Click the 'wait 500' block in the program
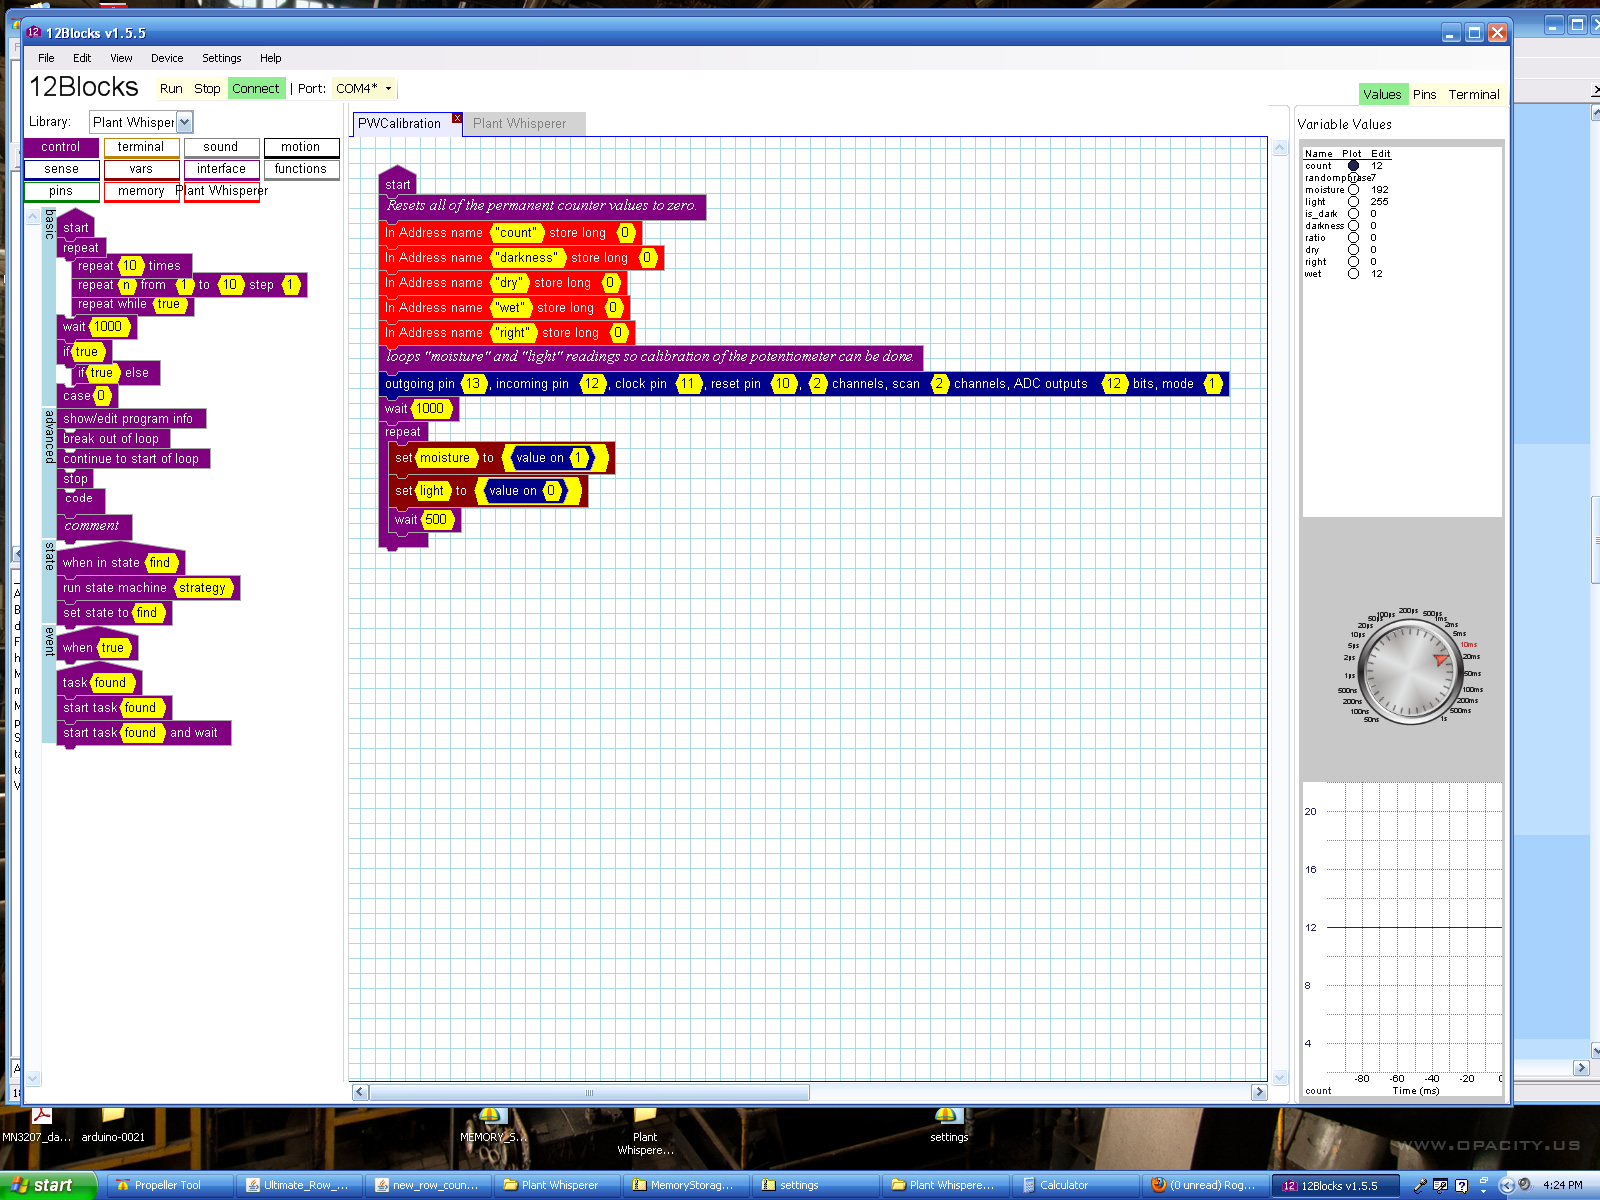Screen dimensions: 1600x1200 click(x=423, y=520)
